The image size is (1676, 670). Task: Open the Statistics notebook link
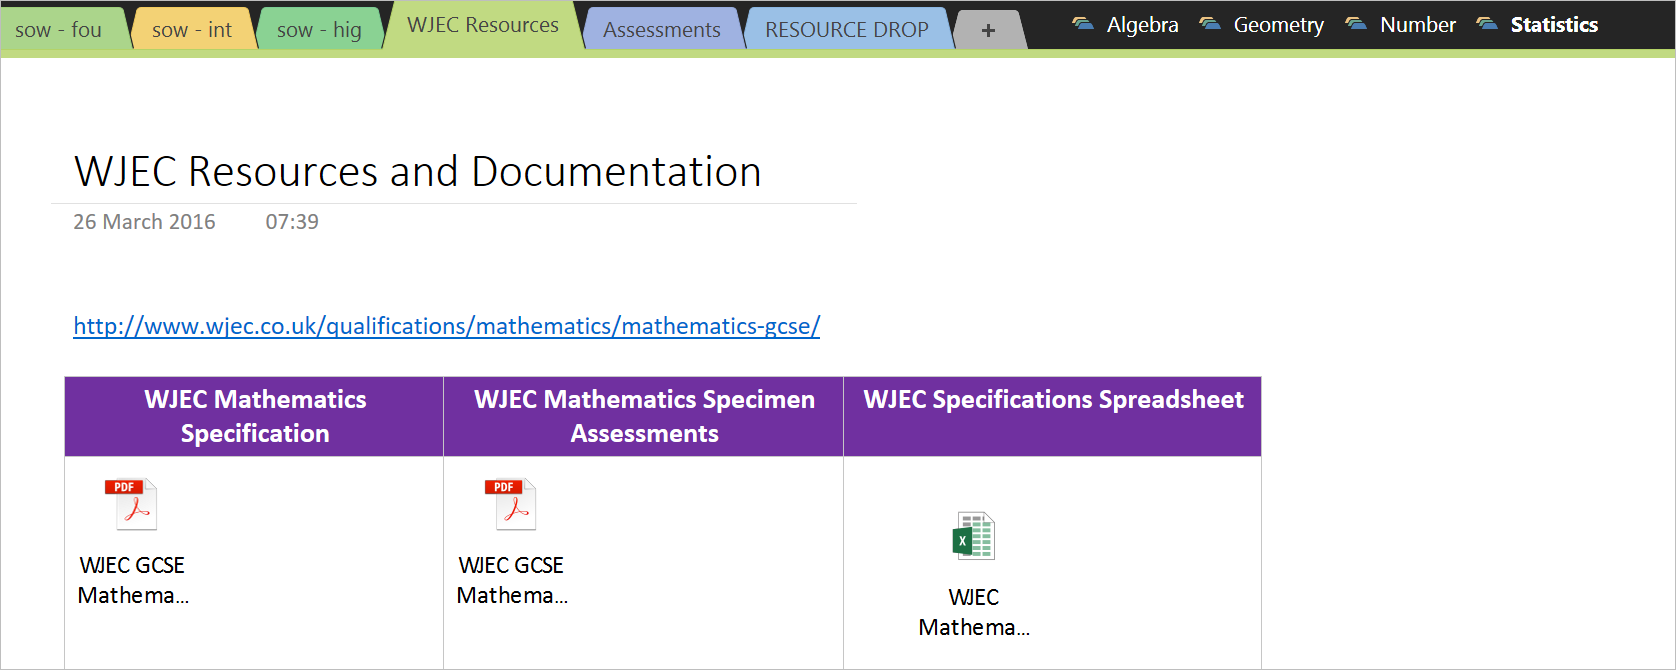1554,24
